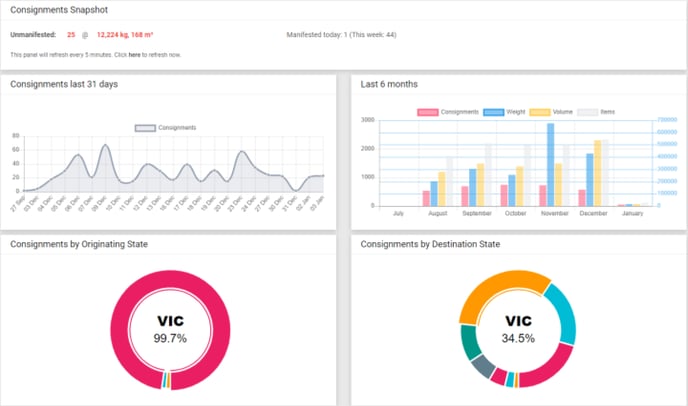Image resolution: width=688 pixels, height=406 pixels.
Task: Click the 'Last 6 months' heading
Action: [x=389, y=84]
